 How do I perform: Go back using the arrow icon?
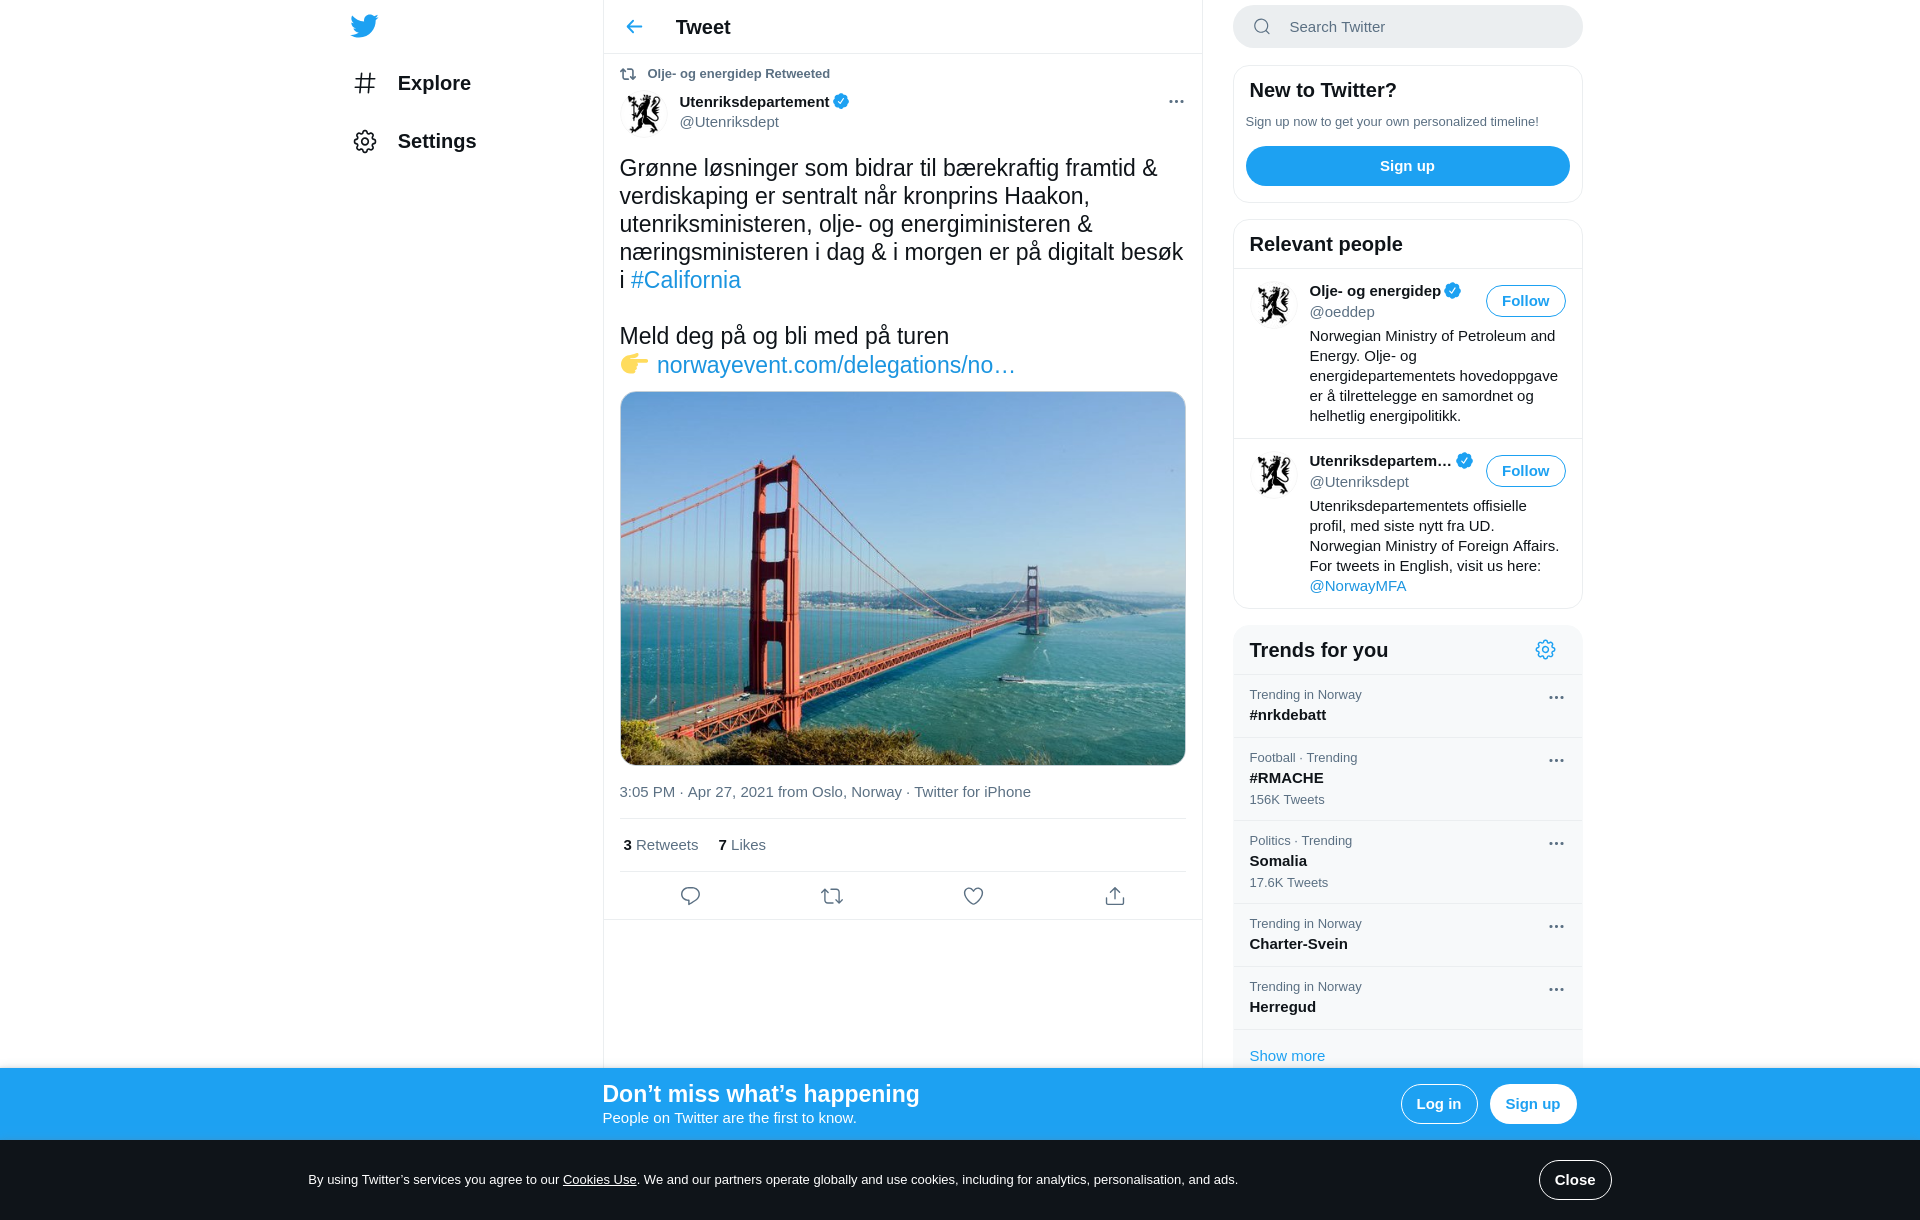point(634,27)
